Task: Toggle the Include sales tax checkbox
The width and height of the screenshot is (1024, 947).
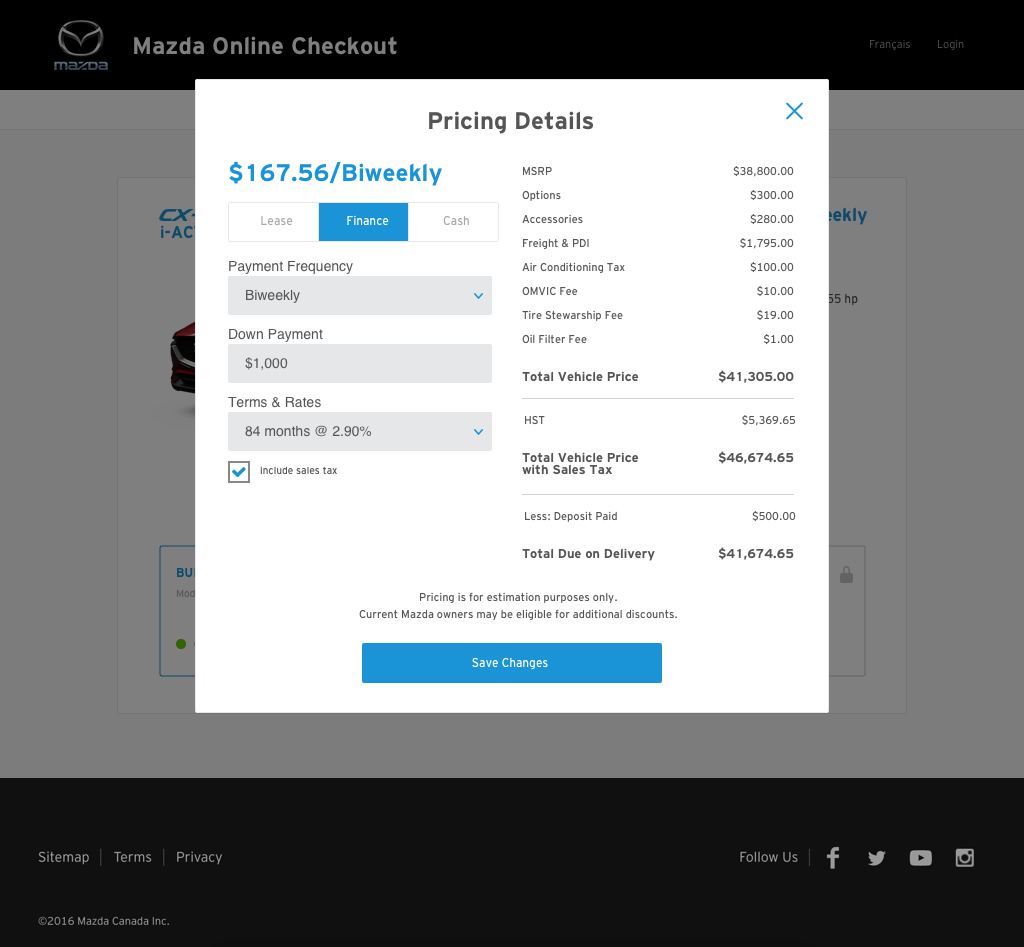Action: click(x=239, y=472)
